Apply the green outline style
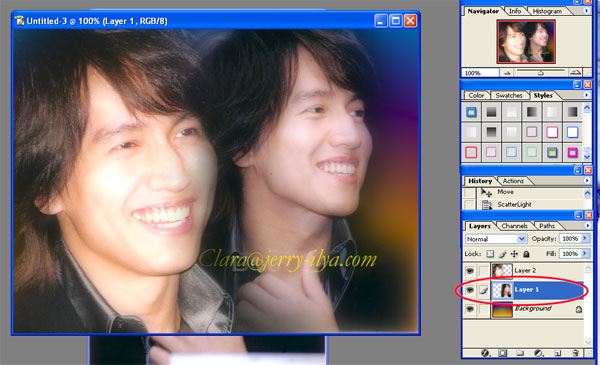The height and width of the screenshot is (365, 600). coord(532,152)
